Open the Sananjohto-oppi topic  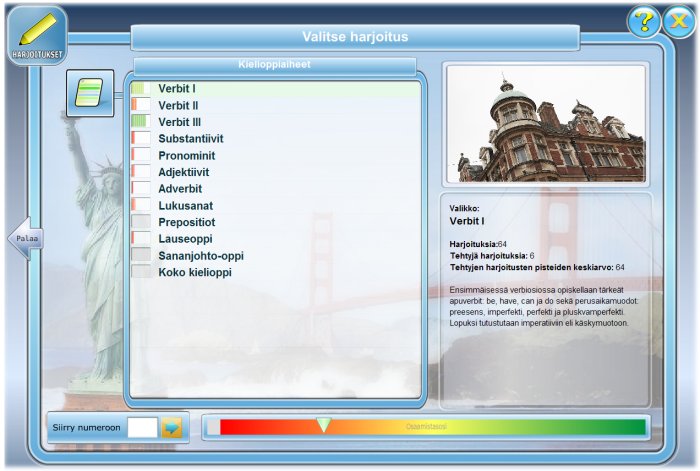point(275,255)
